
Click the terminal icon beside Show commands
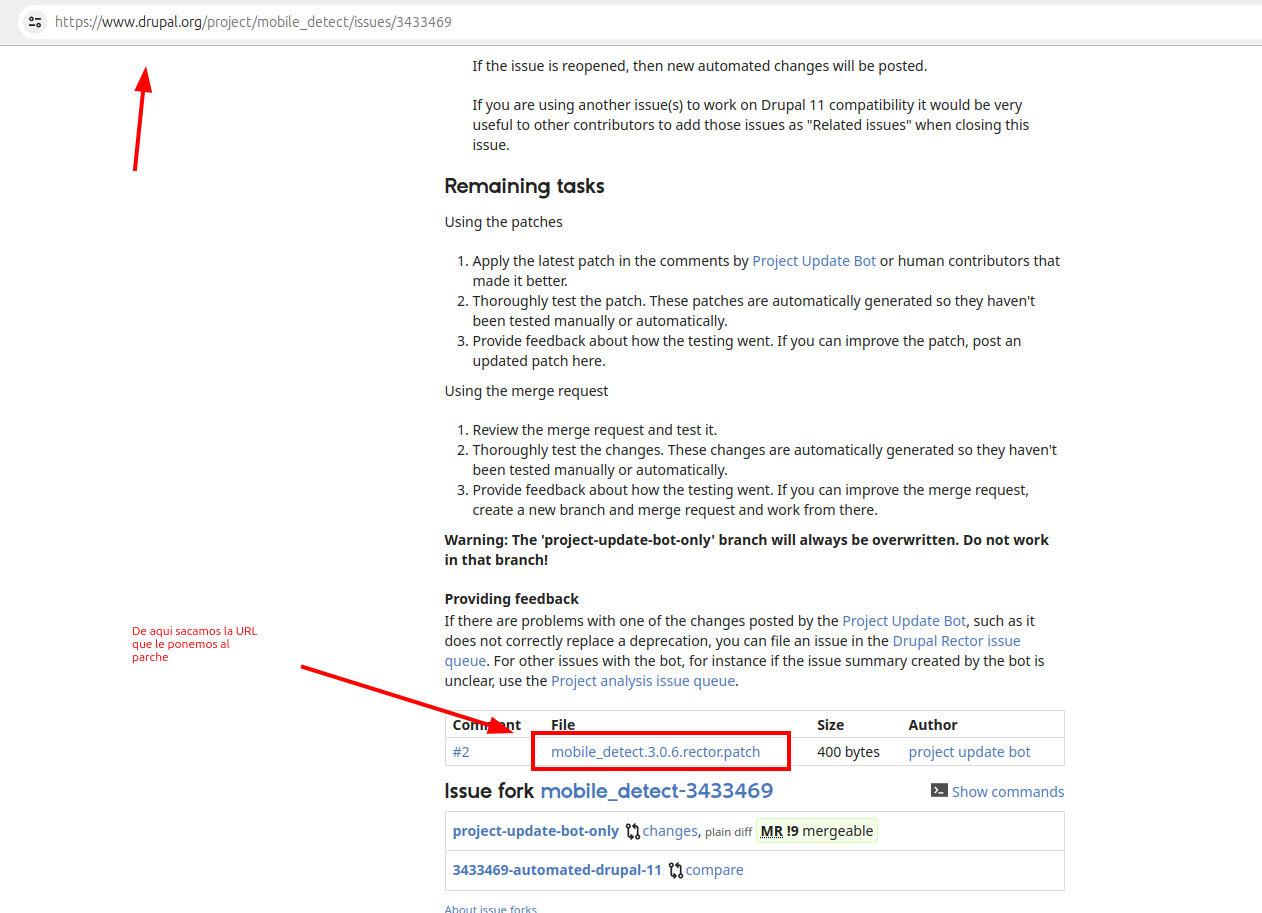[939, 791]
